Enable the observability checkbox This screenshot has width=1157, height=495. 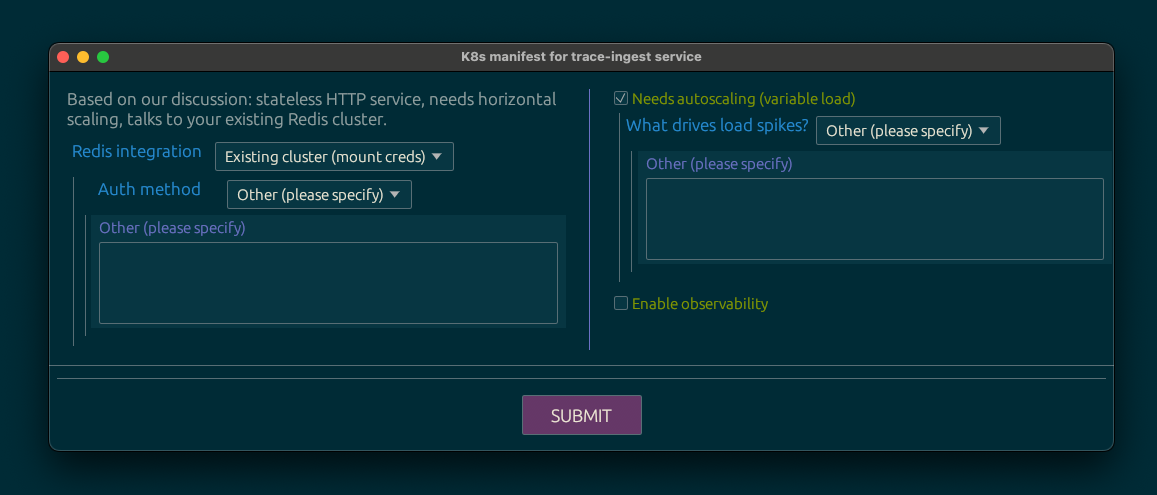(621, 303)
